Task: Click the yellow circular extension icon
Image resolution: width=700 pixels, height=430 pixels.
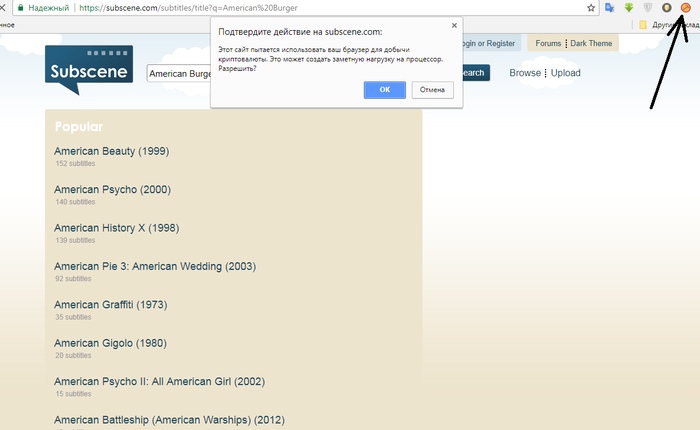Action: coord(667,8)
